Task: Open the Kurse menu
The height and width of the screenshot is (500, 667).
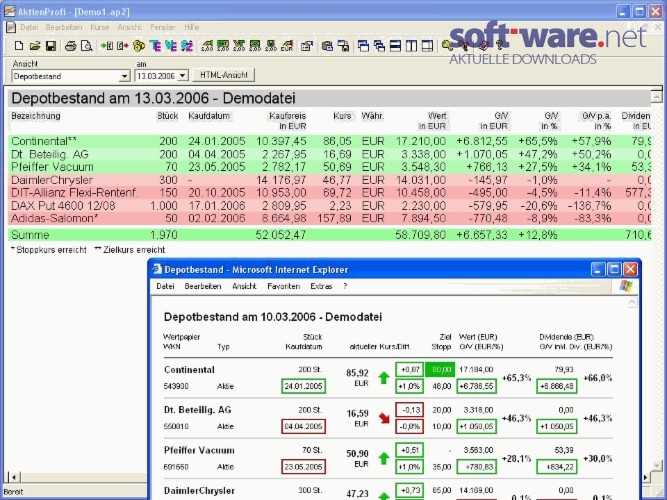Action: (100, 27)
